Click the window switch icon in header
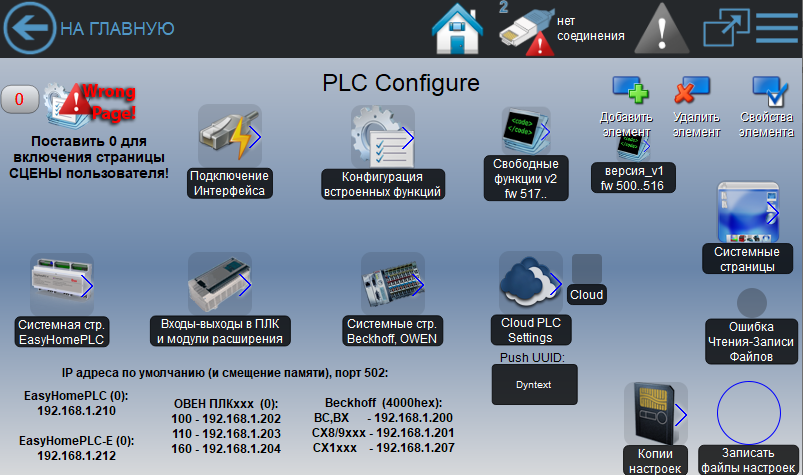Screen dimensions: 803x475 (x=726, y=28)
